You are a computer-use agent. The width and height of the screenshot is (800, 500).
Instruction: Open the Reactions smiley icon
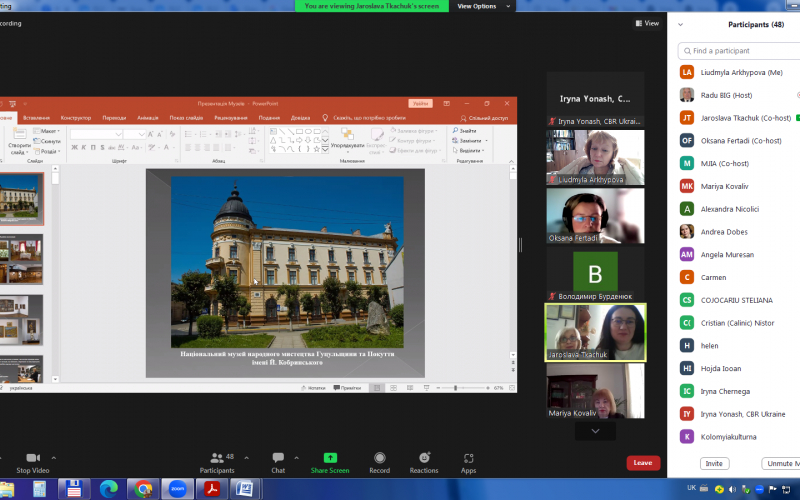424,458
